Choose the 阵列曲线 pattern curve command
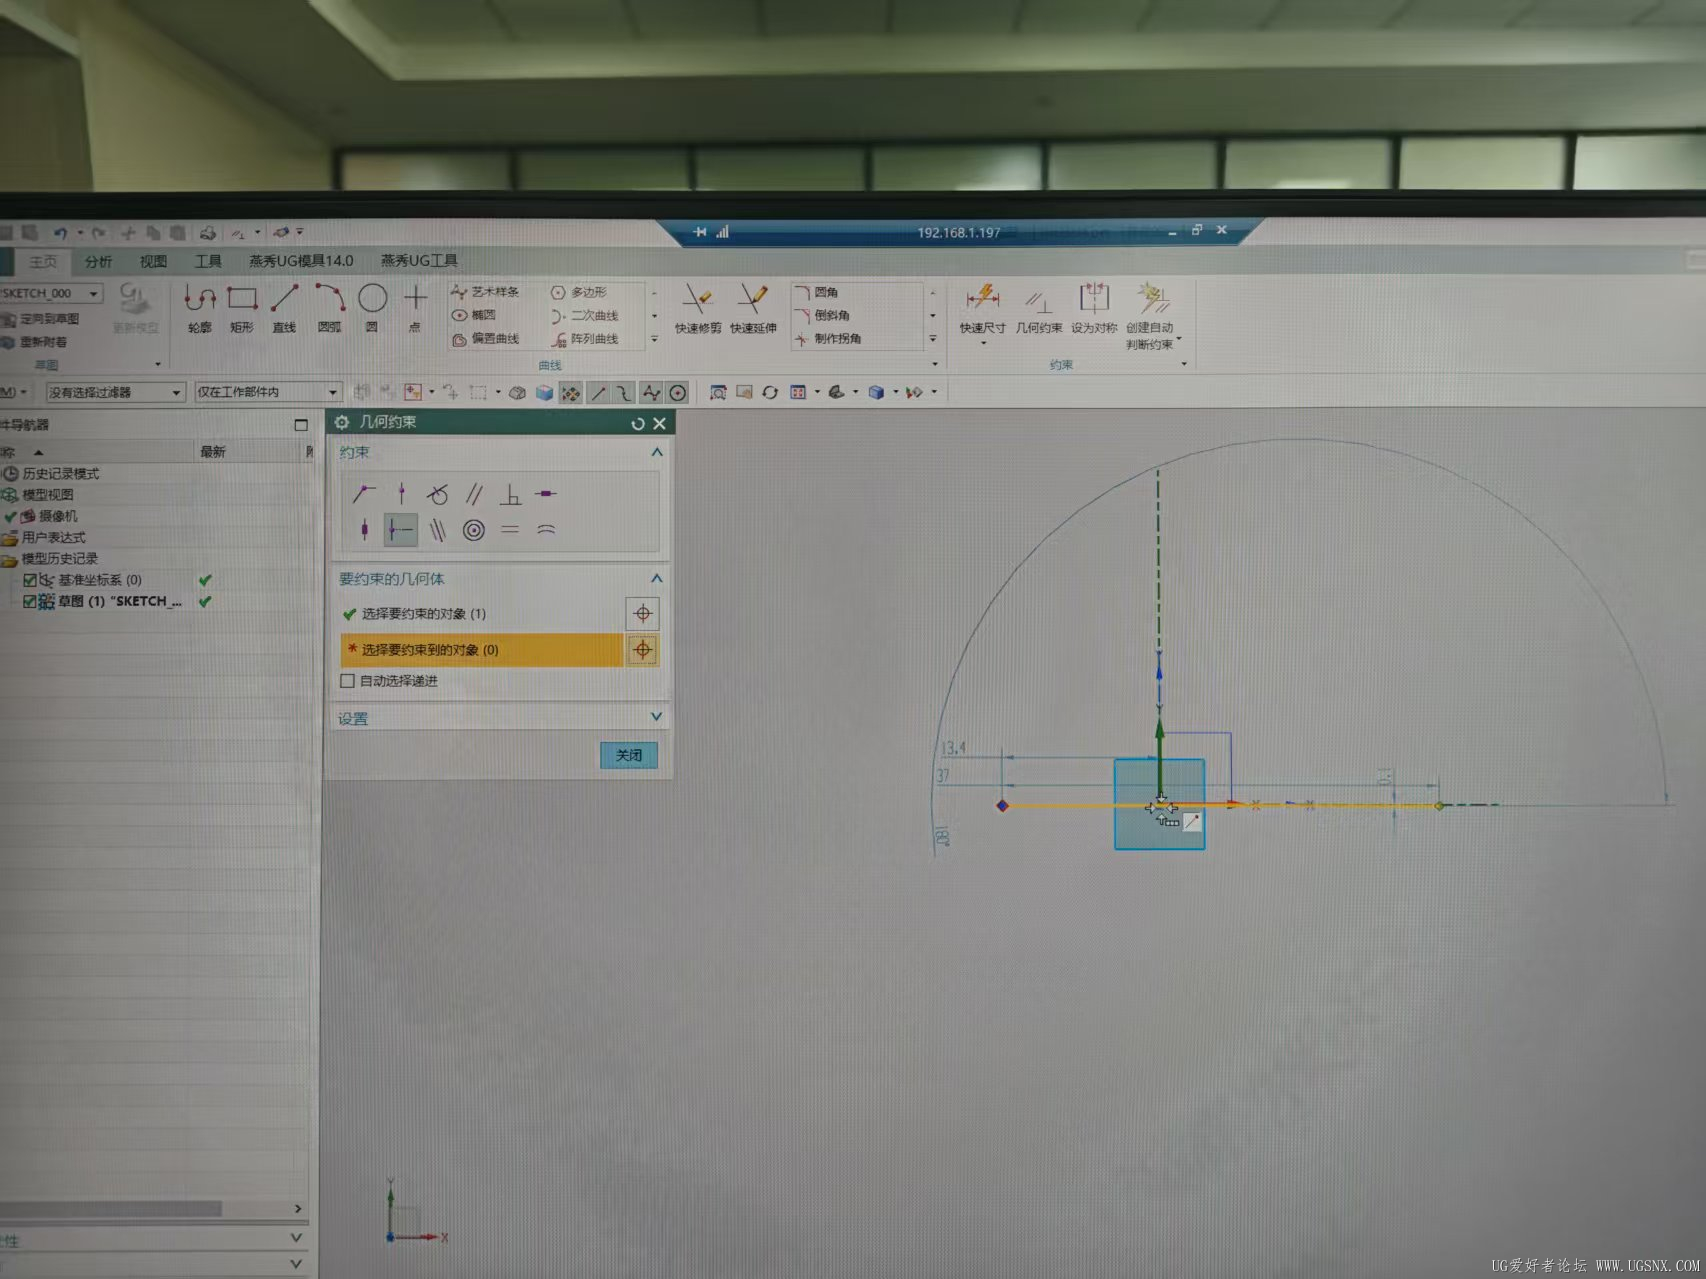The height and width of the screenshot is (1279, 1706). pyautogui.click(x=585, y=339)
